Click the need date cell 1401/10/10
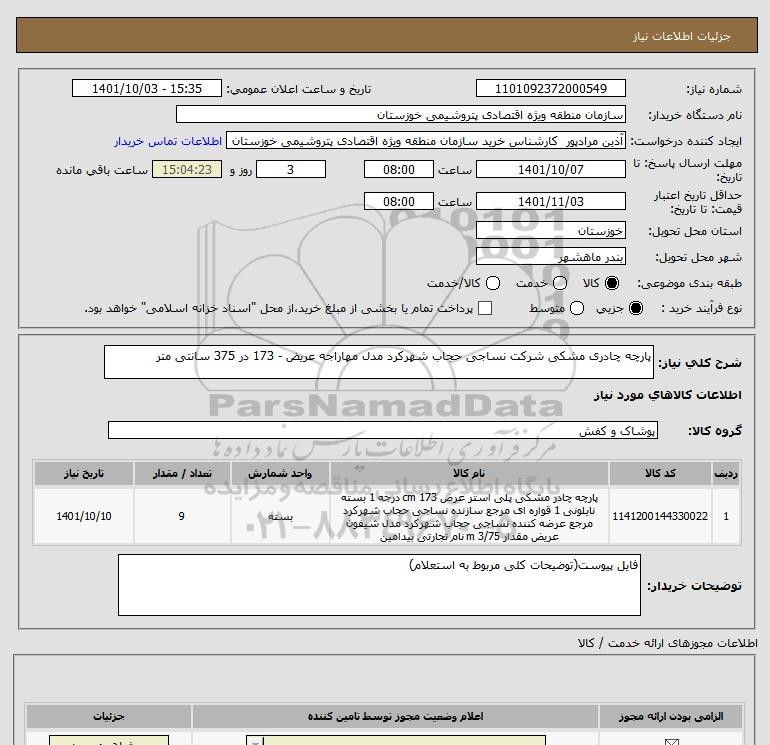The image size is (770, 745). coord(83,516)
